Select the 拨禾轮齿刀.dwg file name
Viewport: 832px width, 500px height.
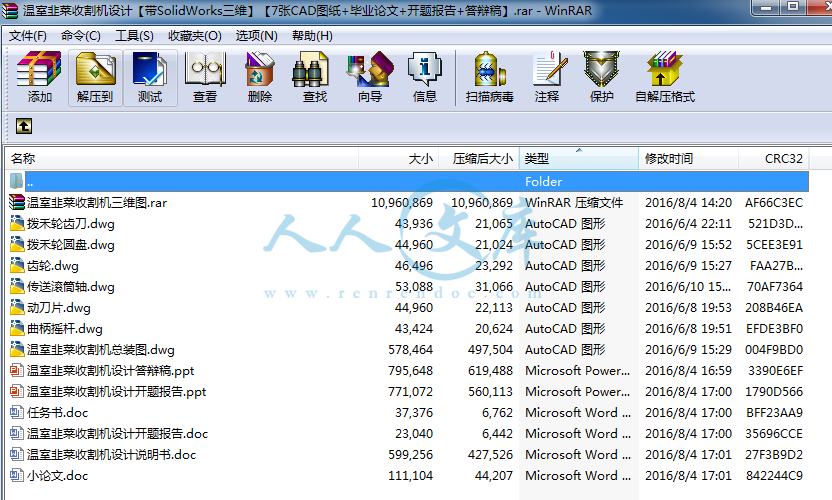point(71,223)
